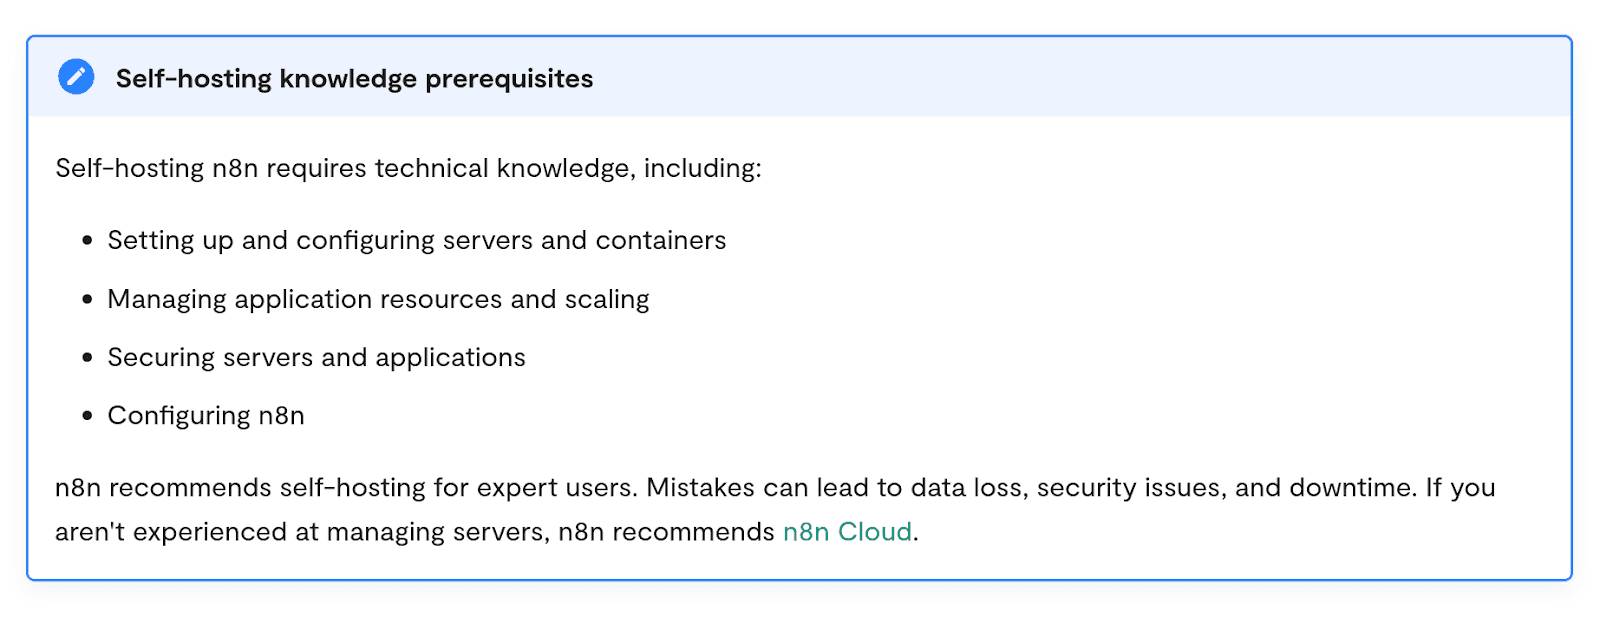The image size is (1600, 624).
Task: Open the n8n Cloud link
Action: click(847, 532)
